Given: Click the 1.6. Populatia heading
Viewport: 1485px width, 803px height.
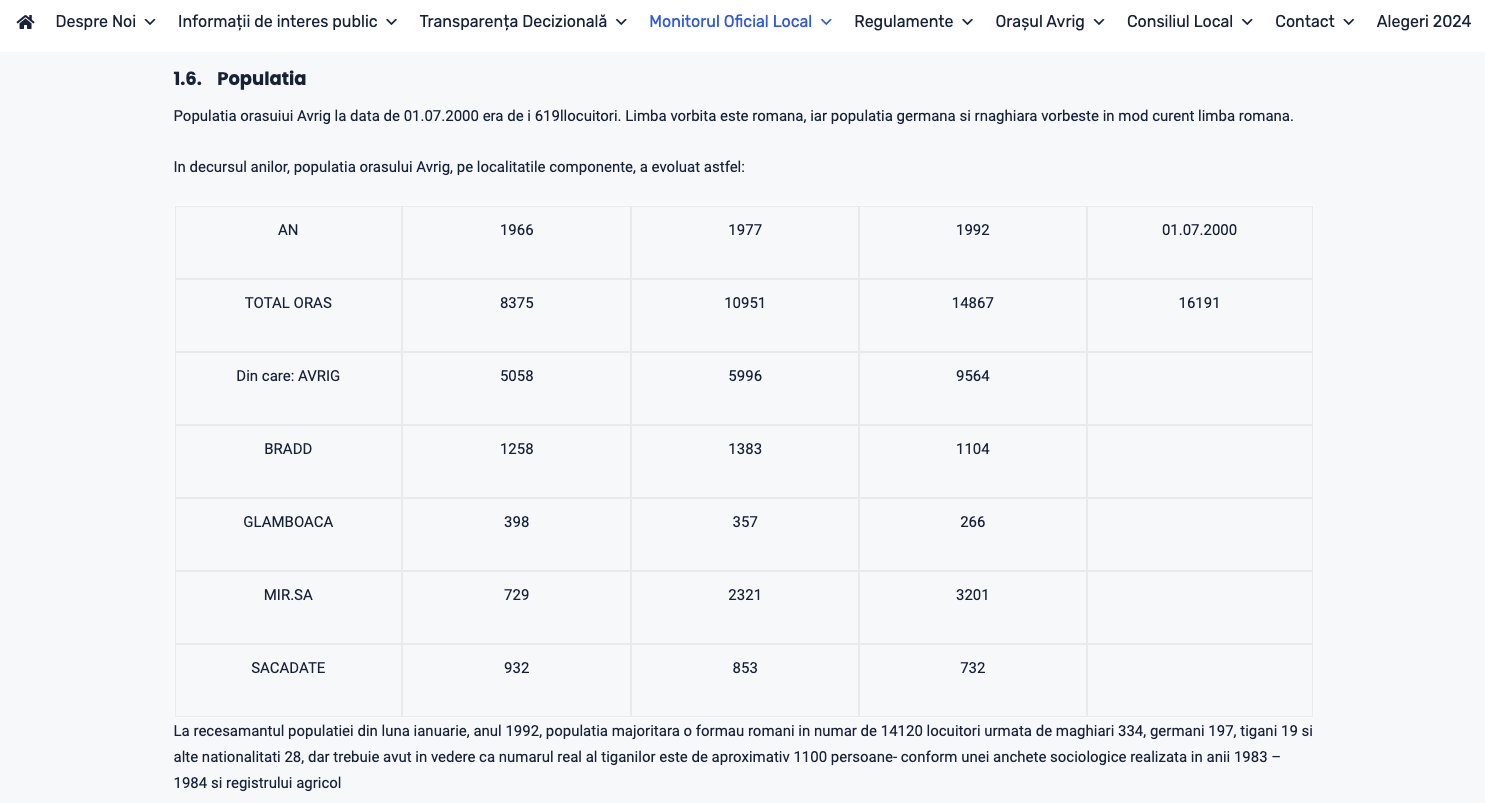Looking at the screenshot, I should coord(240,78).
